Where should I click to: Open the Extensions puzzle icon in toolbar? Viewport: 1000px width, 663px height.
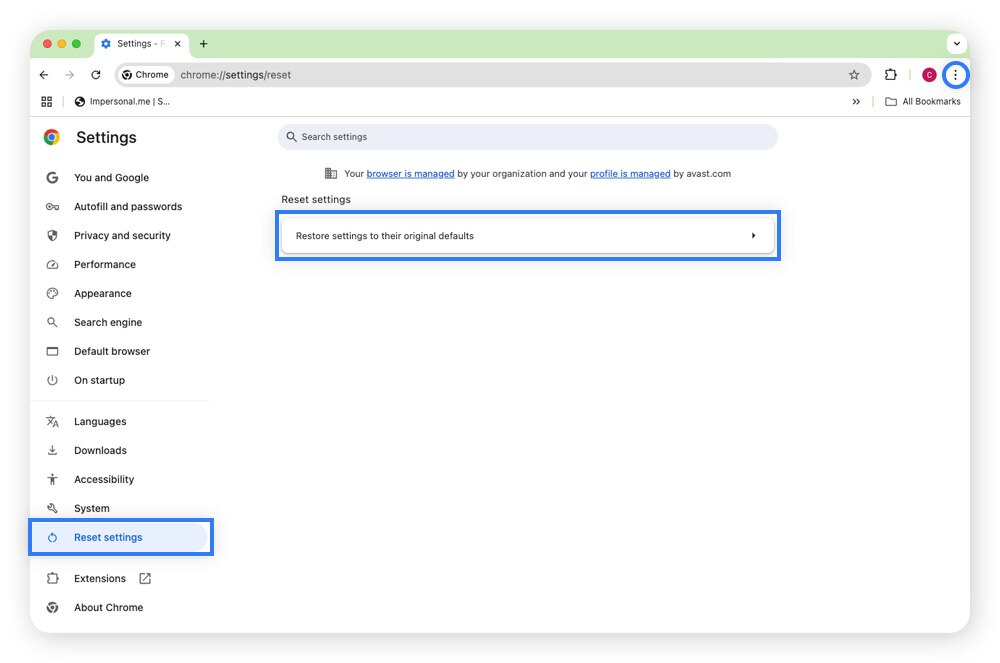[x=891, y=75]
